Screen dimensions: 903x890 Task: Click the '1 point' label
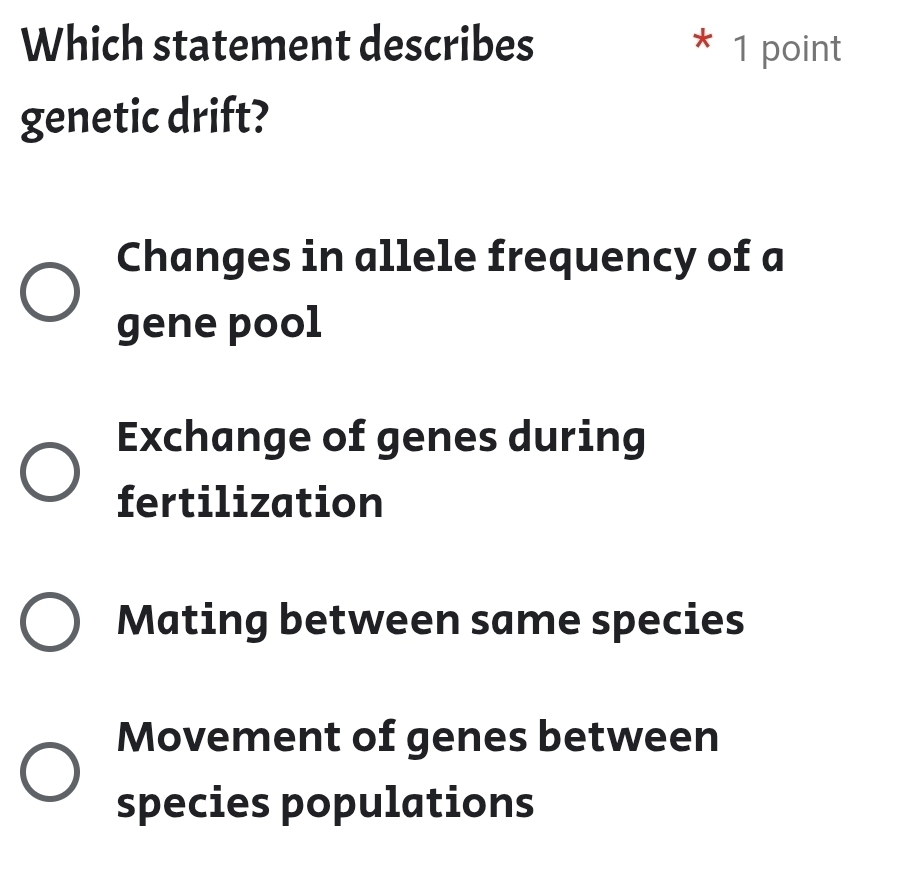[787, 47]
